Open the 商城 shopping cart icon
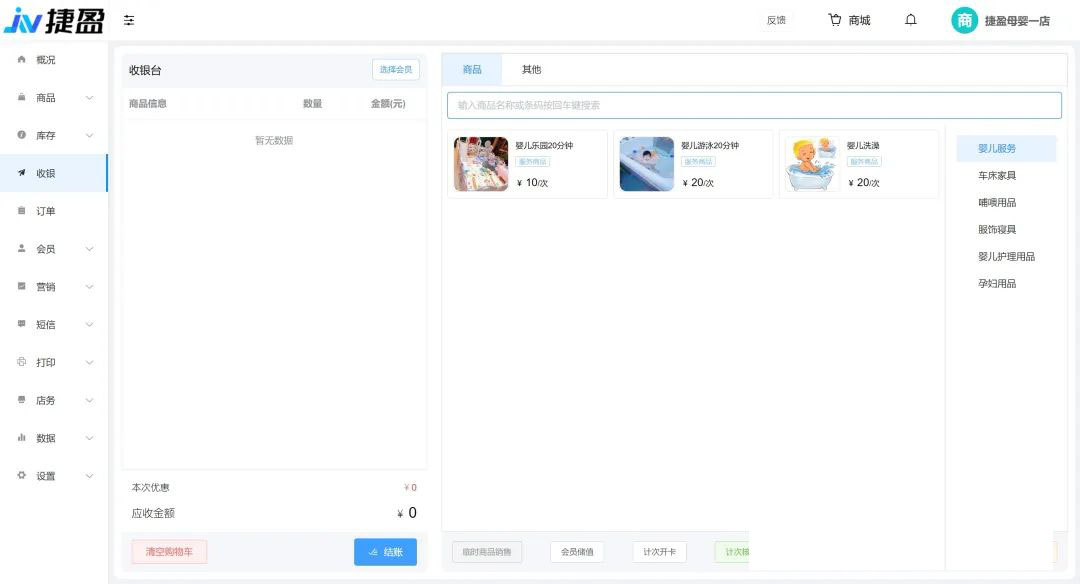1080x584 pixels. point(835,20)
